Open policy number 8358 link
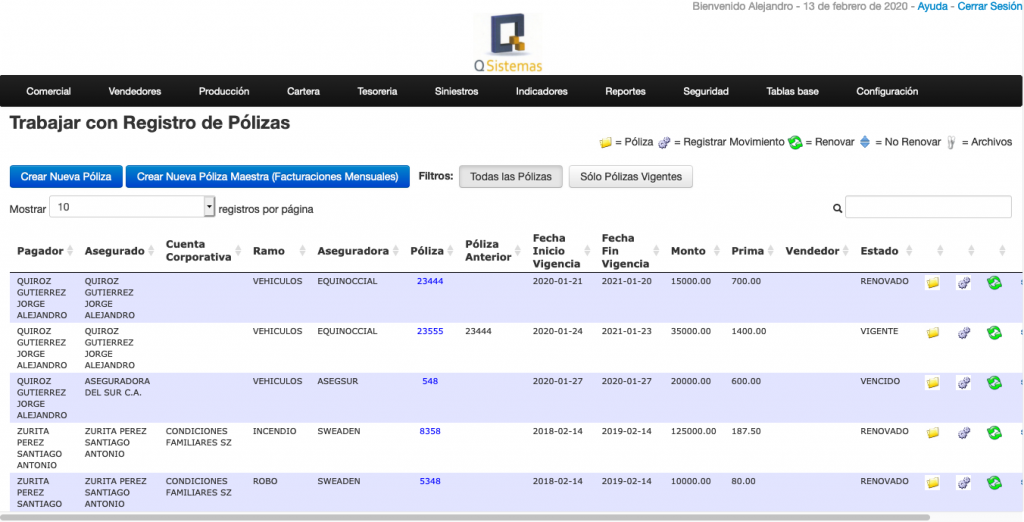The height and width of the screenshot is (522, 1024). (430, 431)
